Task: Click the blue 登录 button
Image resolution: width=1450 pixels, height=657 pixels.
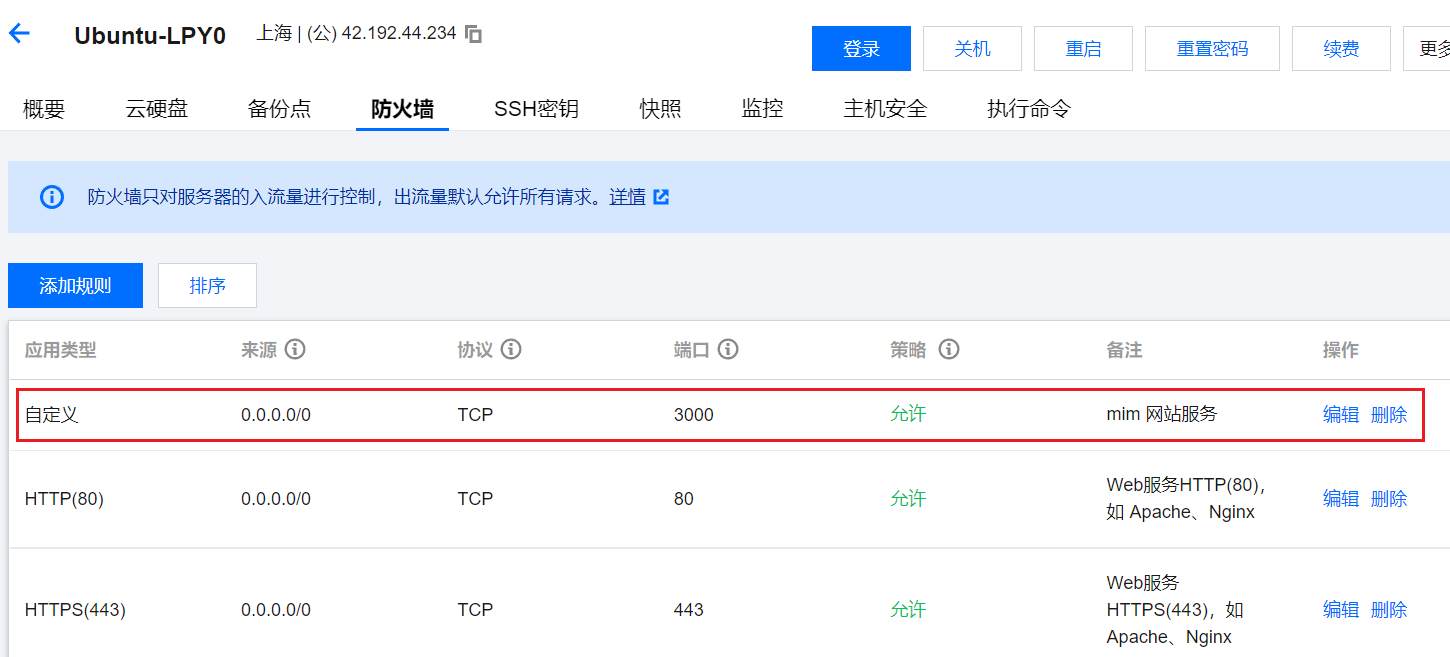Action: [861, 49]
